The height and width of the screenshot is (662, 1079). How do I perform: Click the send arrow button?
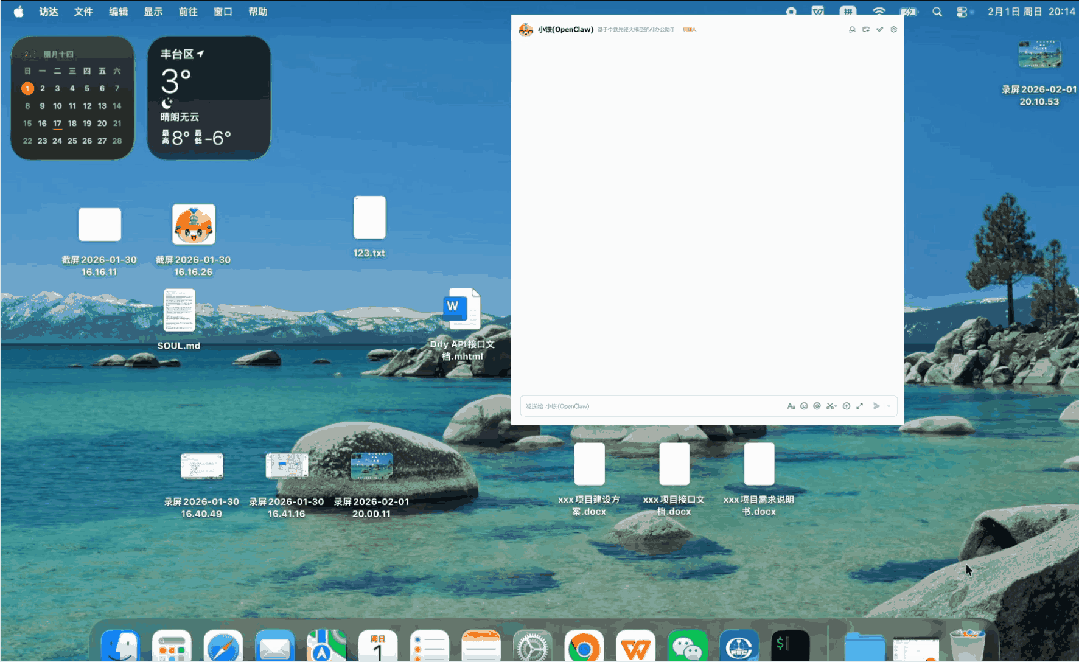tap(876, 406)
